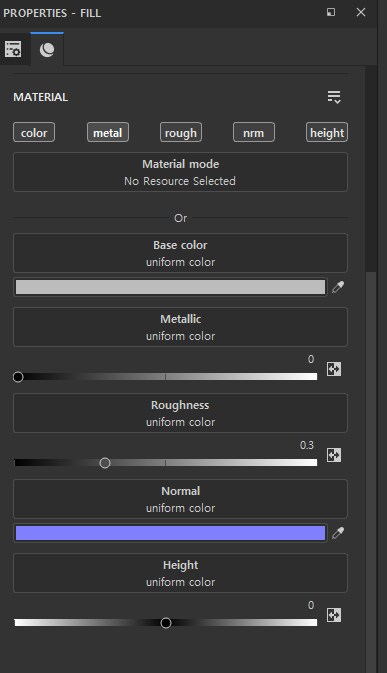Open the Normal uniform color selector
The height and width of the screenshot is (673, 387).
[180, 499]
